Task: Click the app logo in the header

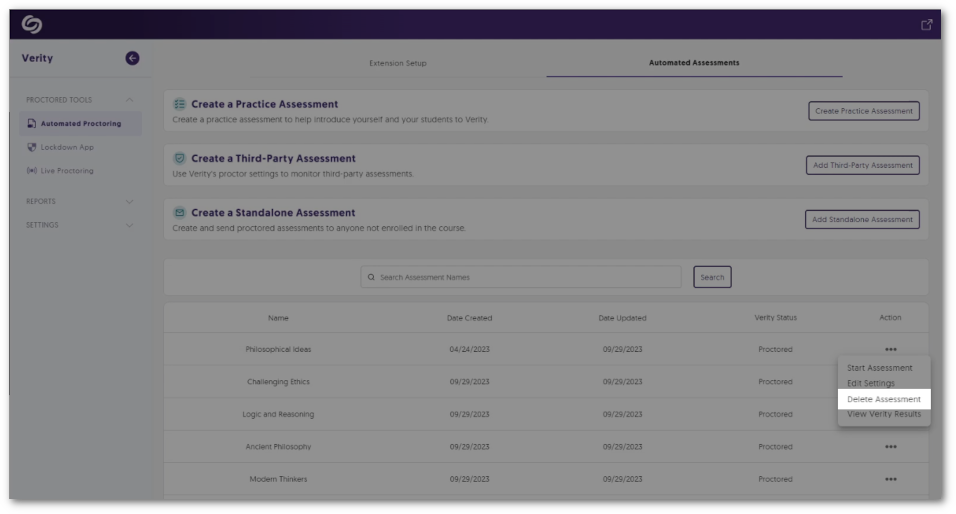Action: (x=32, y=24)
